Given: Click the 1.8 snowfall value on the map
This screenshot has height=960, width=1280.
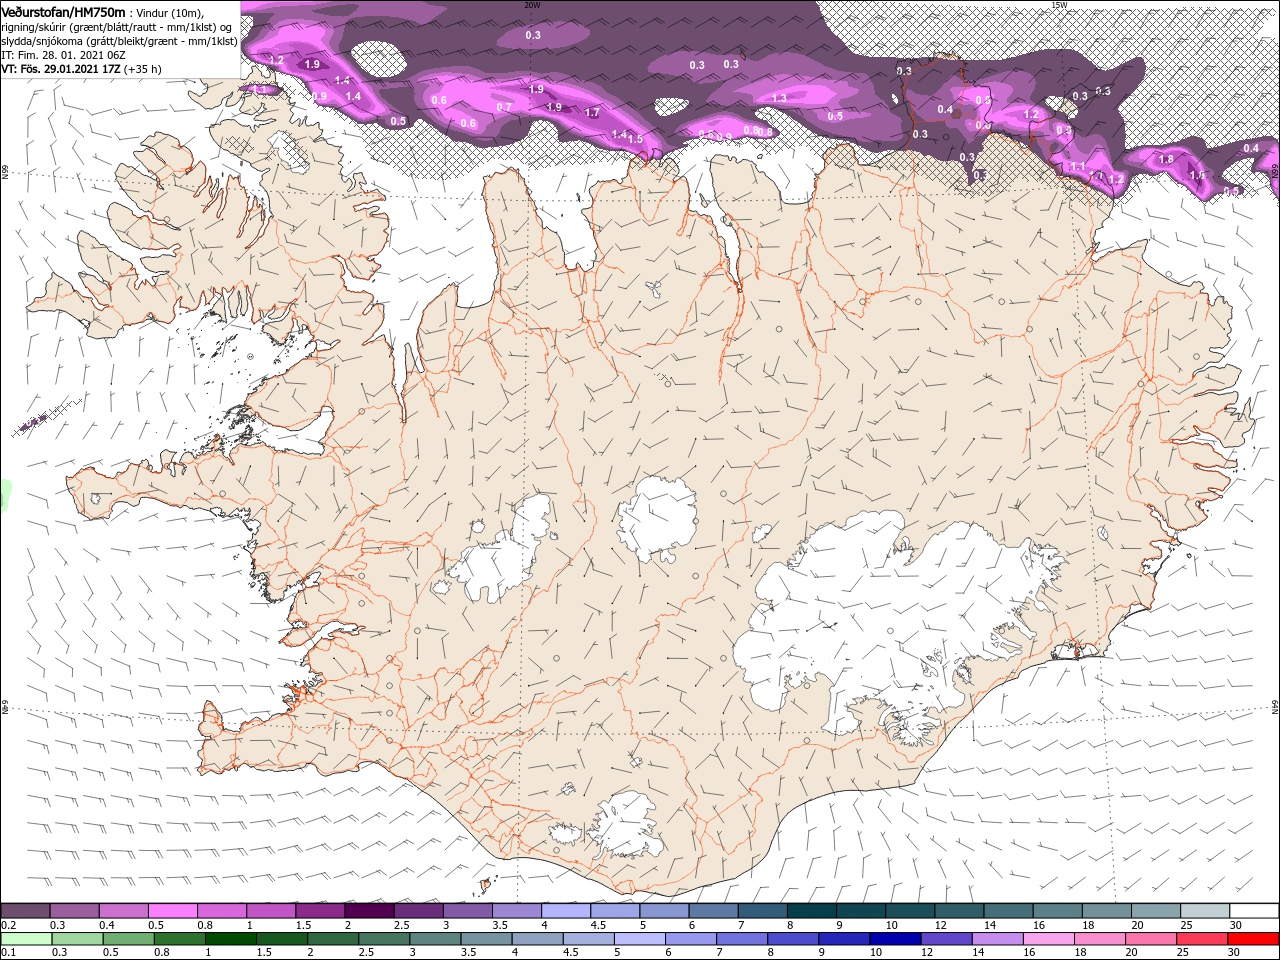Looking at the screenshot, I should click(1165, 159).
